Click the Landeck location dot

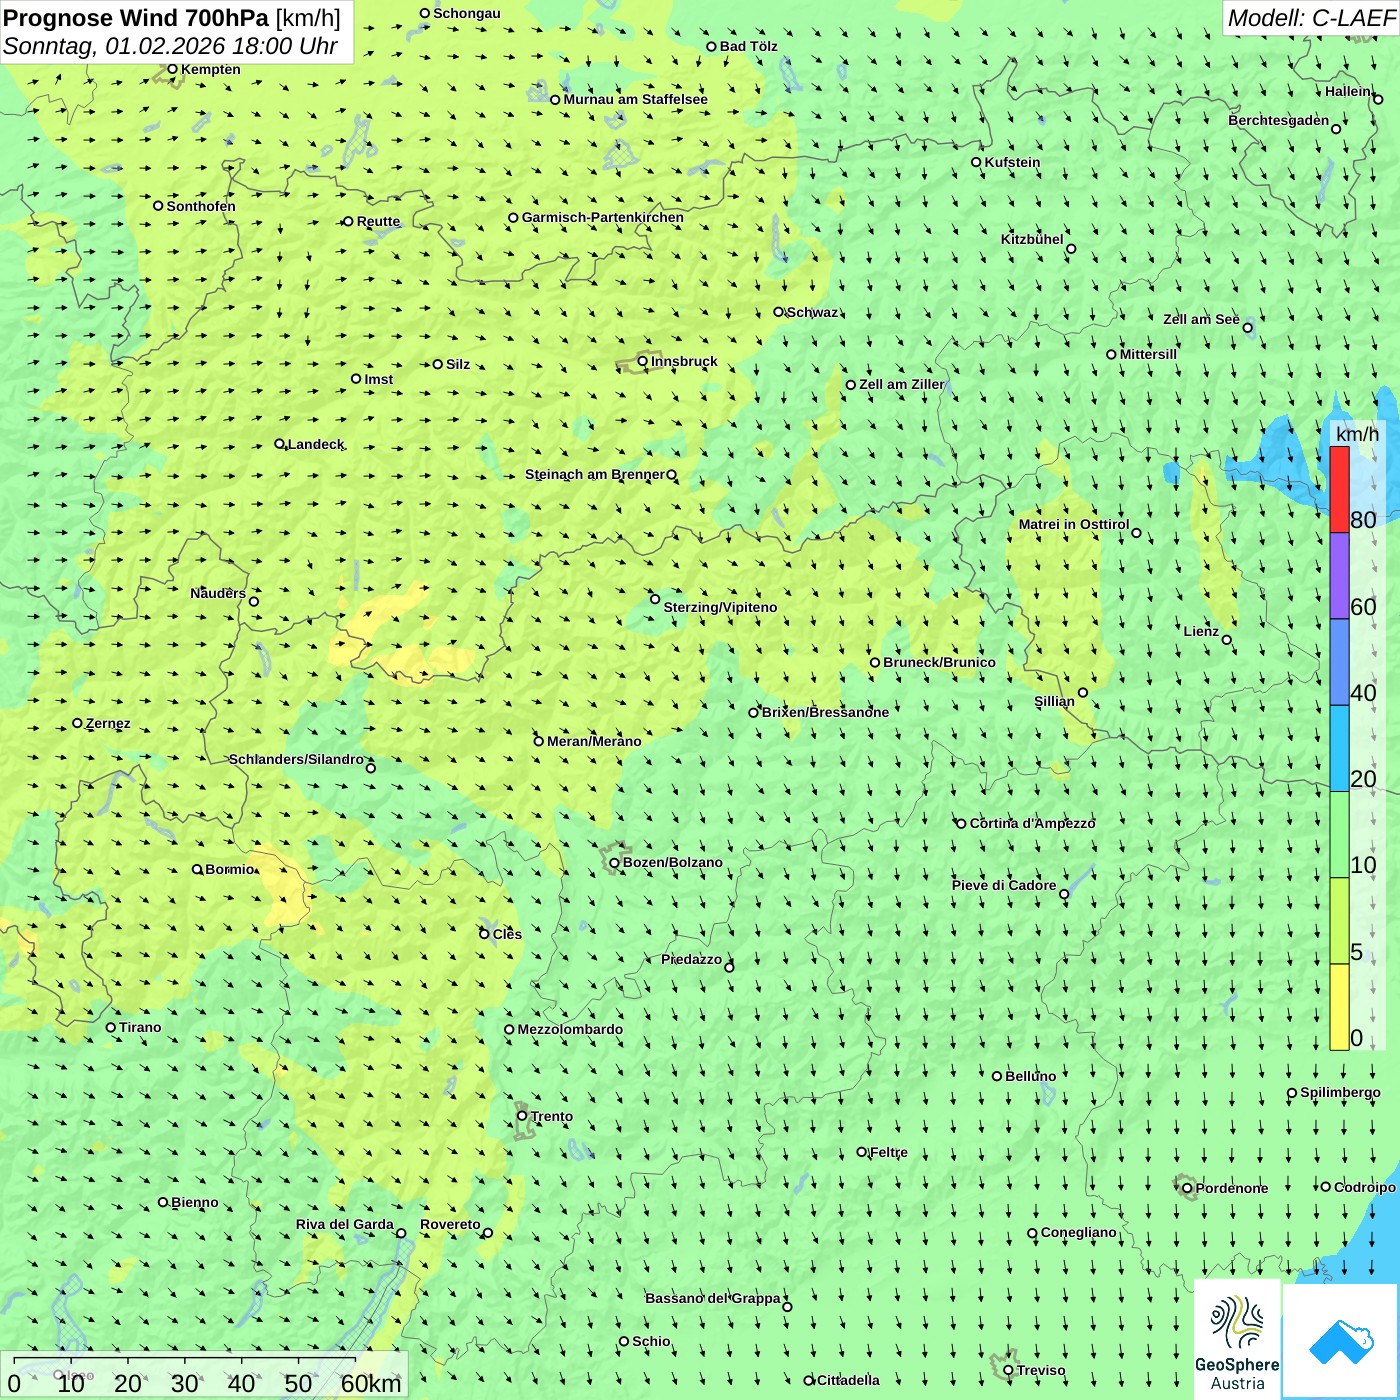[280, 444]
